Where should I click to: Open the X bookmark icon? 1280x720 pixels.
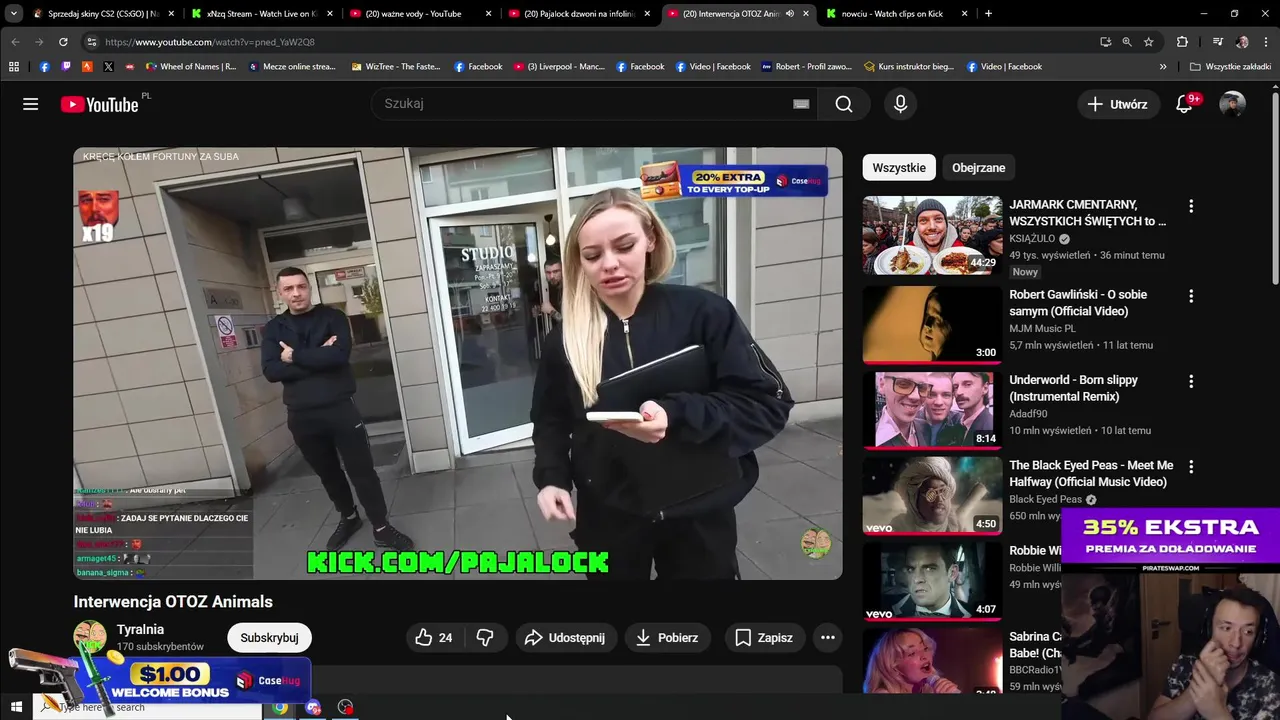pos(108,67)
